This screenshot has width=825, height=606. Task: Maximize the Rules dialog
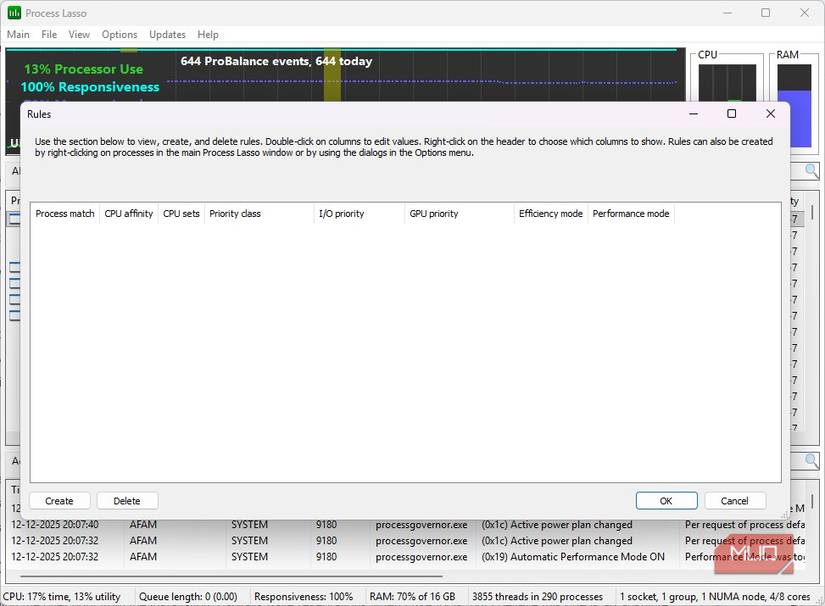click(731, 114)
